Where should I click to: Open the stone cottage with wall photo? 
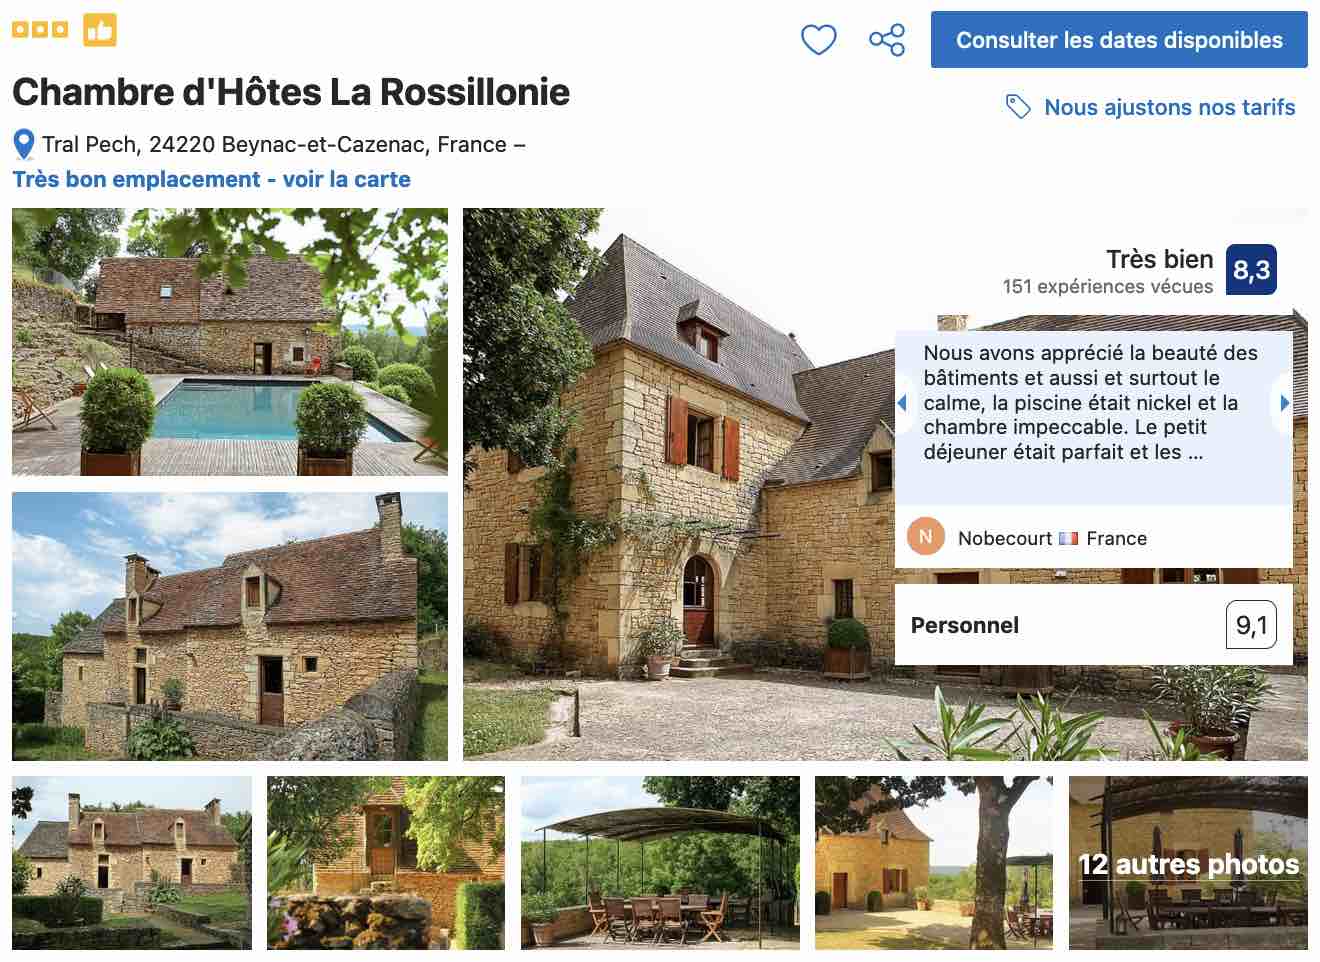coord(230,626)
